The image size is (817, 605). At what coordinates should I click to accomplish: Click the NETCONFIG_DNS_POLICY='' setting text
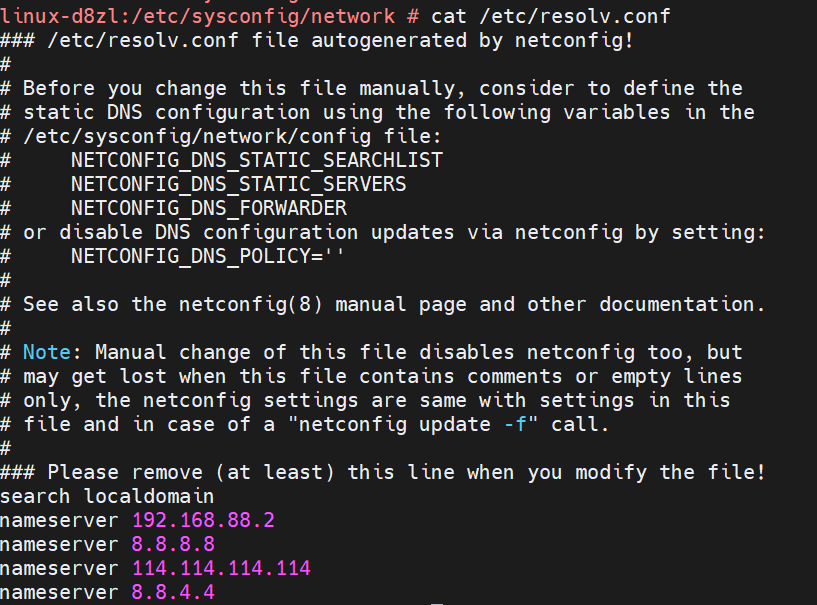point(214,256)
